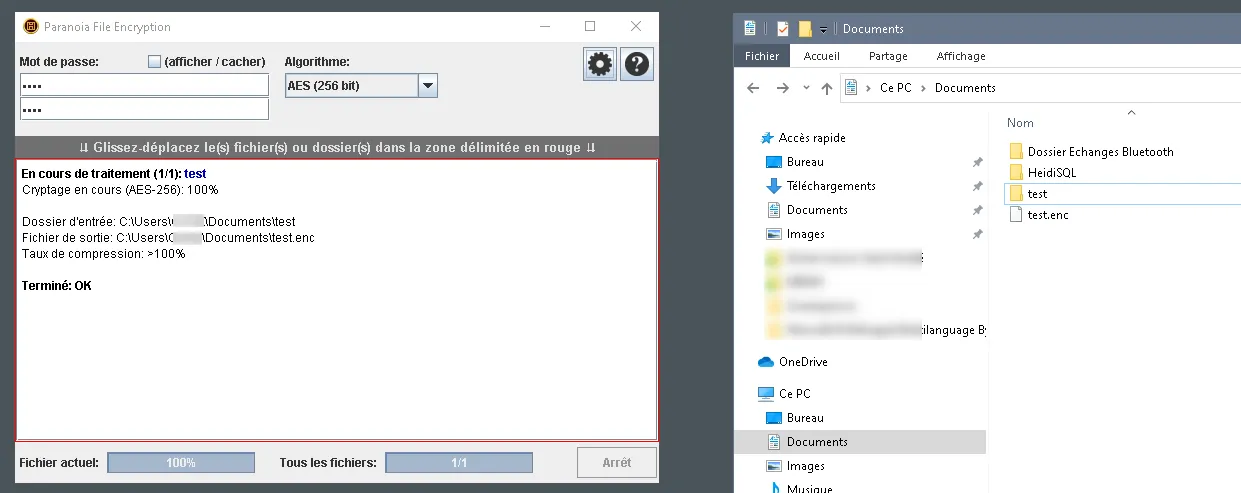
Task: Go back with the Explorer back arrow
Action: pyautogui.click(x=754, y=88)
